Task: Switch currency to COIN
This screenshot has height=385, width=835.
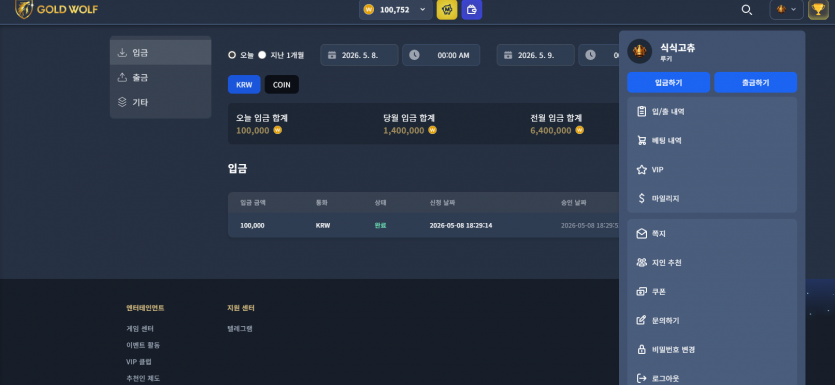Action: [282, 85]
